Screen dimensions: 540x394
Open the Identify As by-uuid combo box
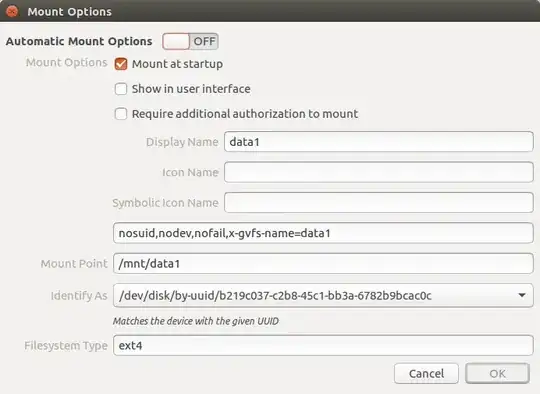pos(323,296)
